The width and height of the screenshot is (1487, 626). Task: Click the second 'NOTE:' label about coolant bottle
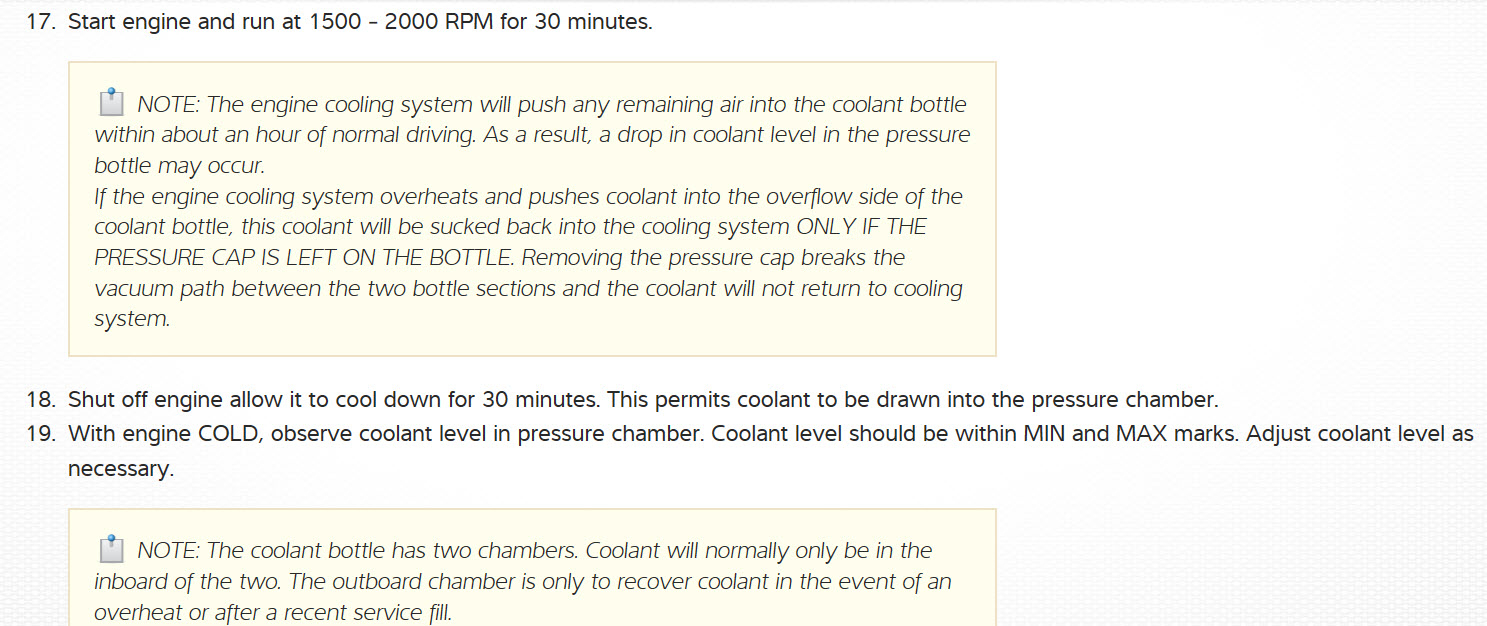[x=168, y=551]
